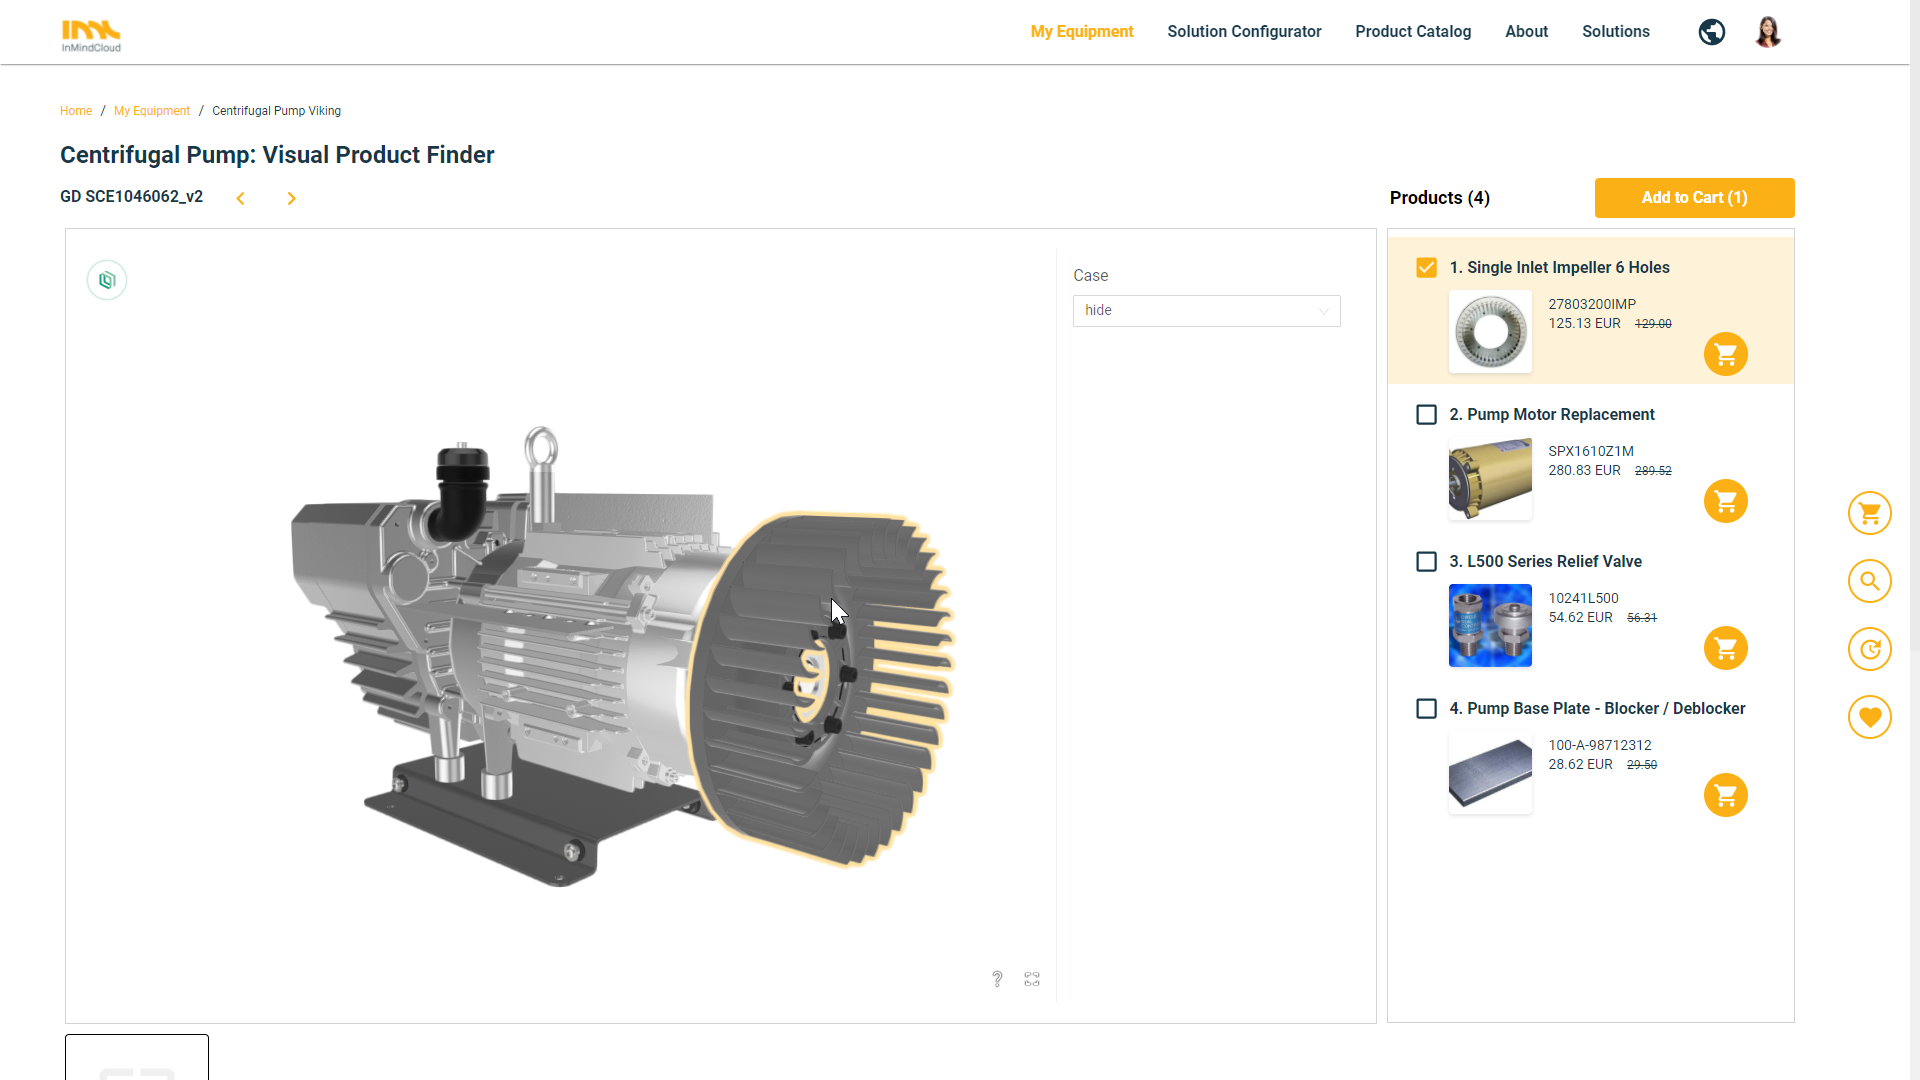
Task: Go to next equipment drawing arrow
Action: [291, 199]
